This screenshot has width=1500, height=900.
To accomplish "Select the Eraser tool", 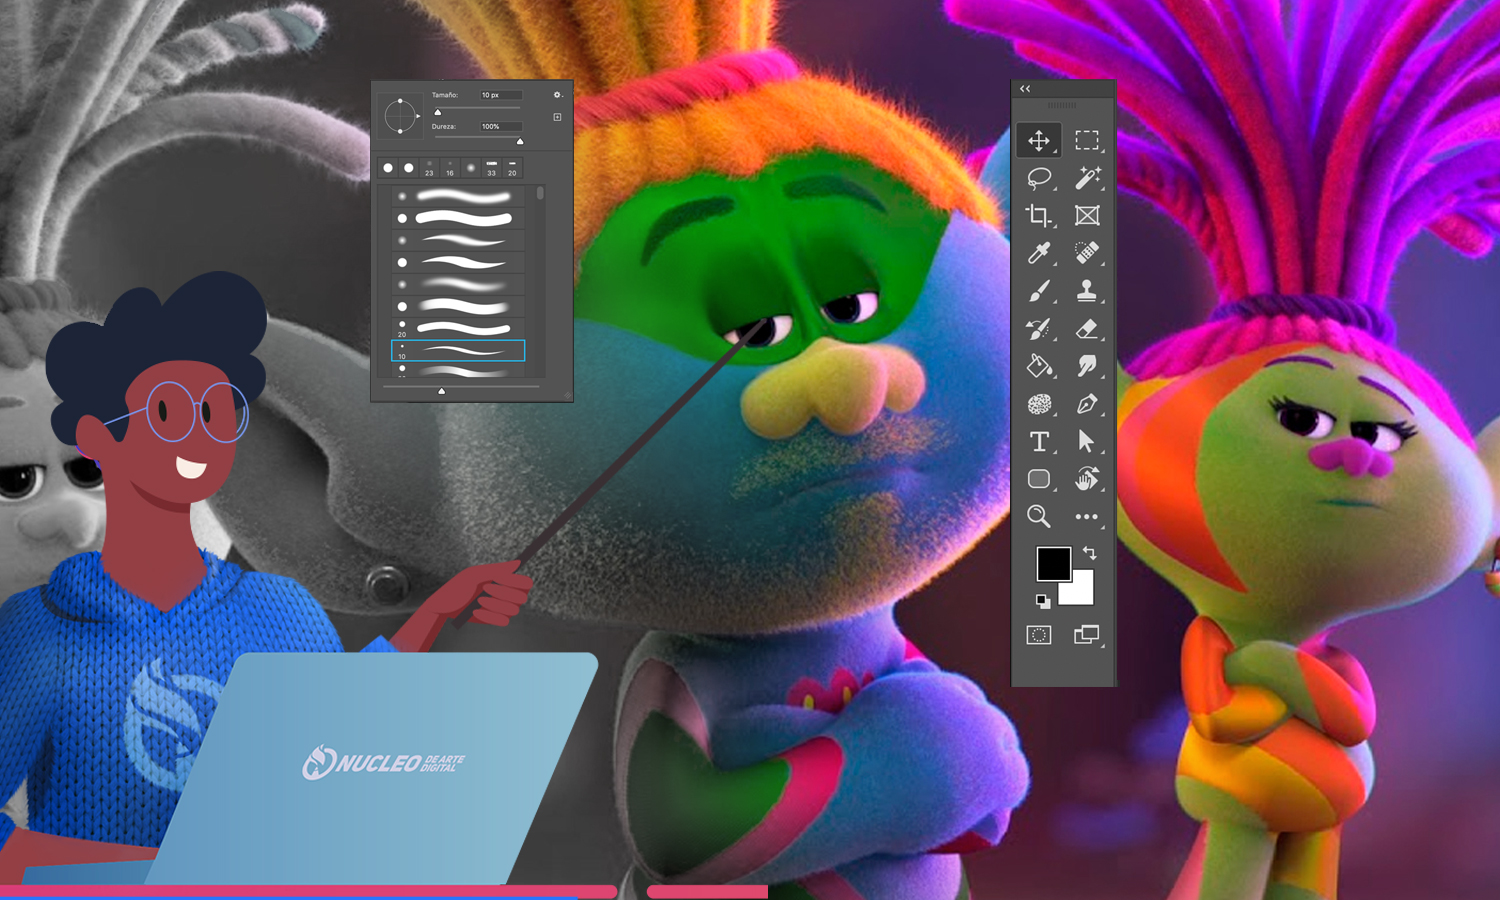I will coord(1087,329).
